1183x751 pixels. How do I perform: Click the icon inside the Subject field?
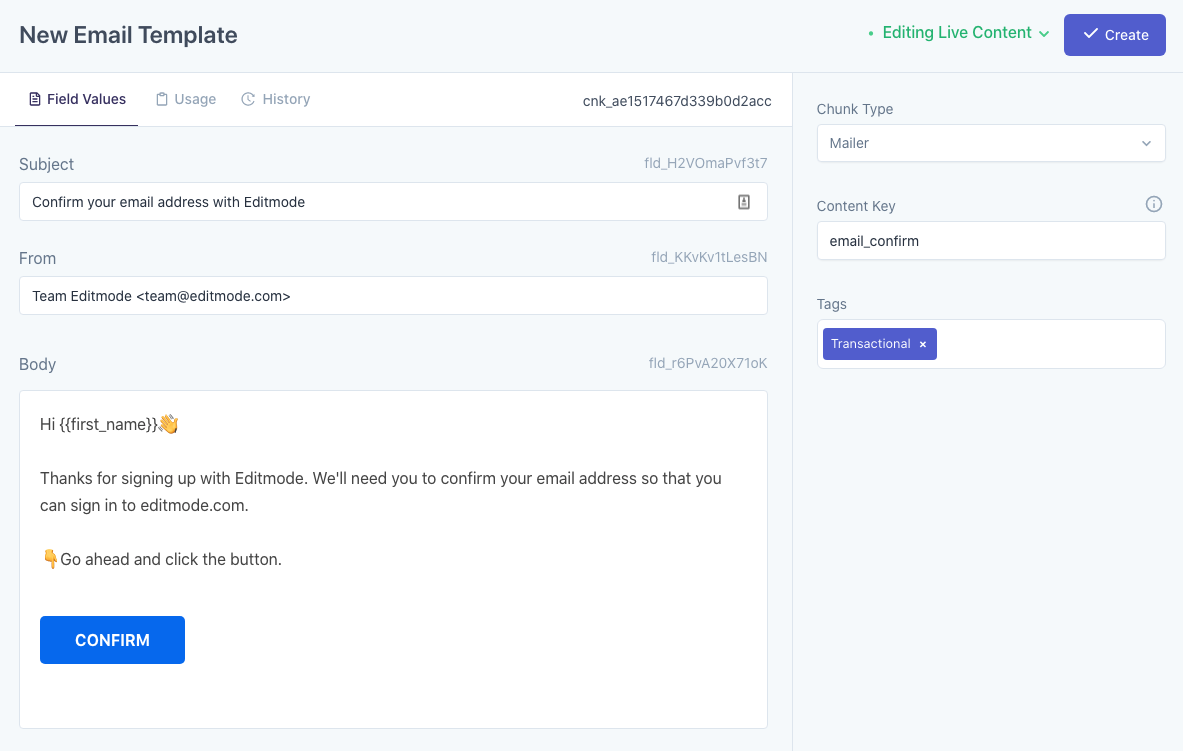[x=743, y=202]
